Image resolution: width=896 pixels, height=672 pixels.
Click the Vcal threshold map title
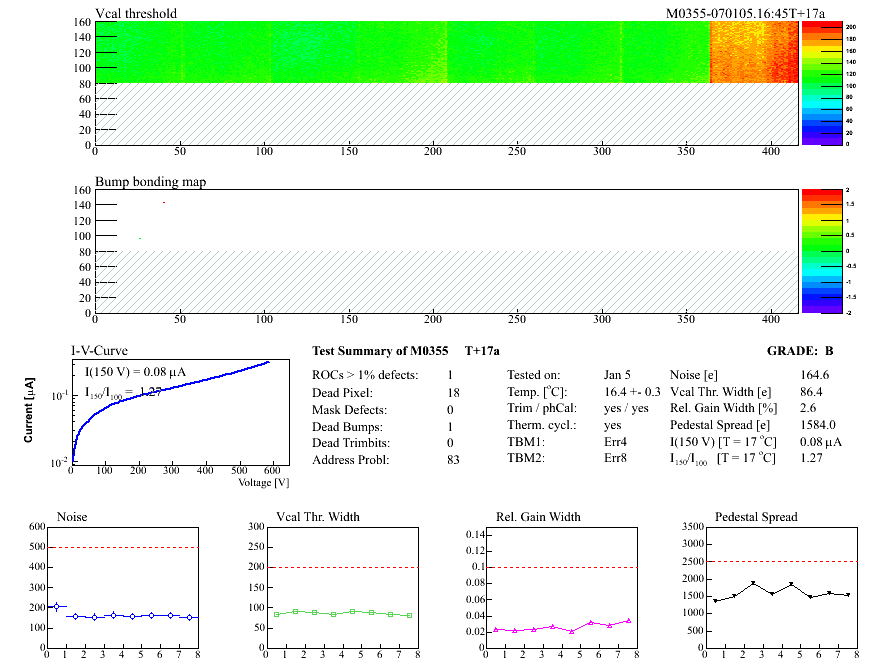tap(136, 13)
